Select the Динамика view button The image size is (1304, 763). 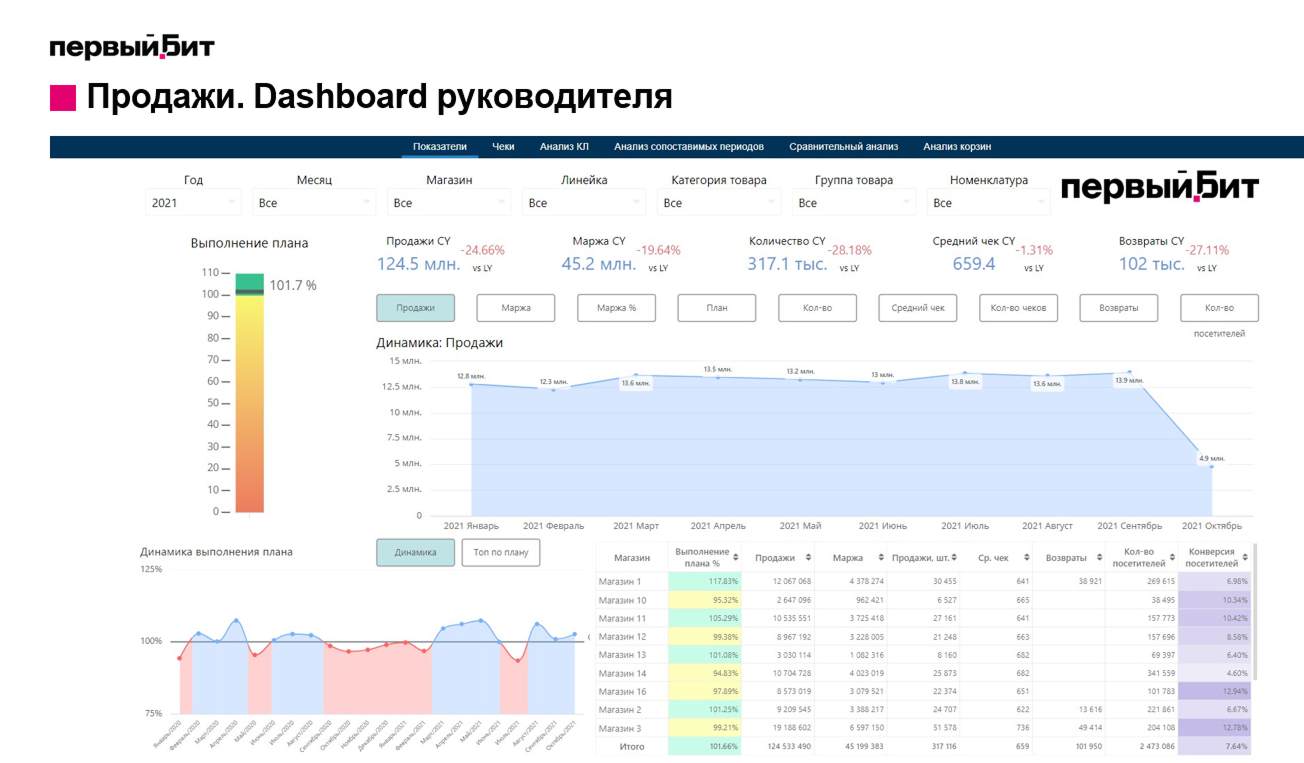point(415,552)
